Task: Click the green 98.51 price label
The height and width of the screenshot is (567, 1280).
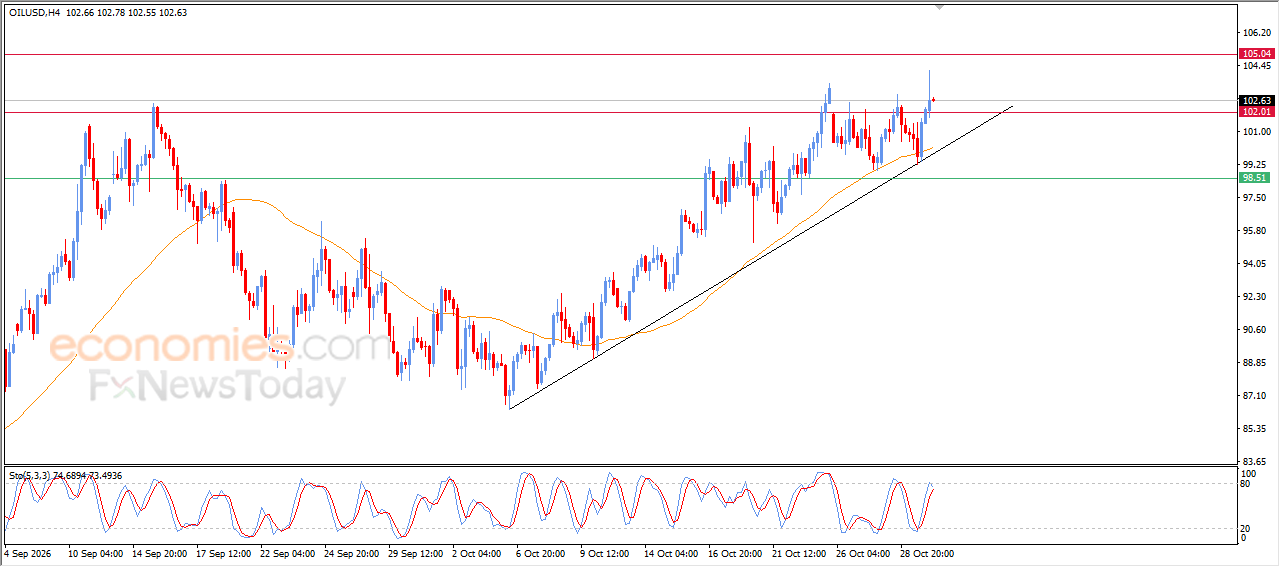Action: pos(1255,178)
